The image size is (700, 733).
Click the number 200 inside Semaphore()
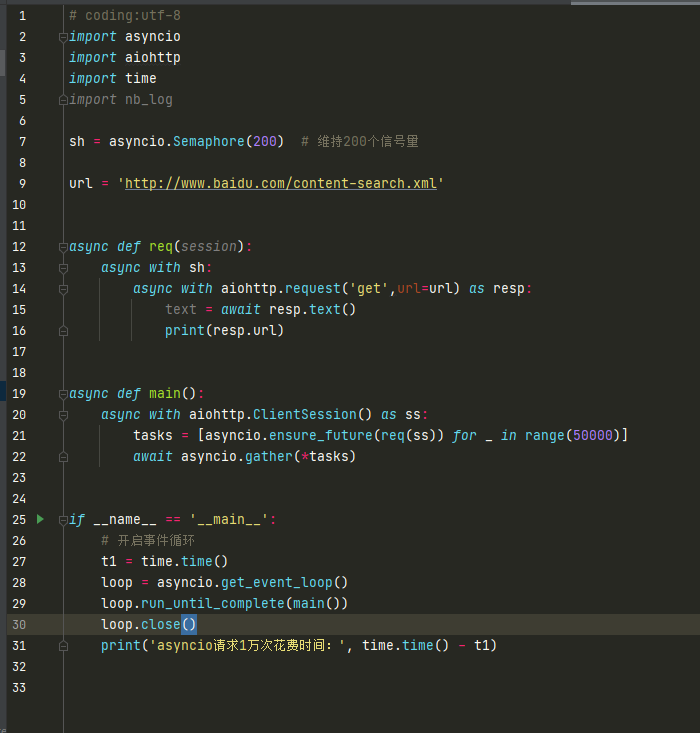coord(265,141)
